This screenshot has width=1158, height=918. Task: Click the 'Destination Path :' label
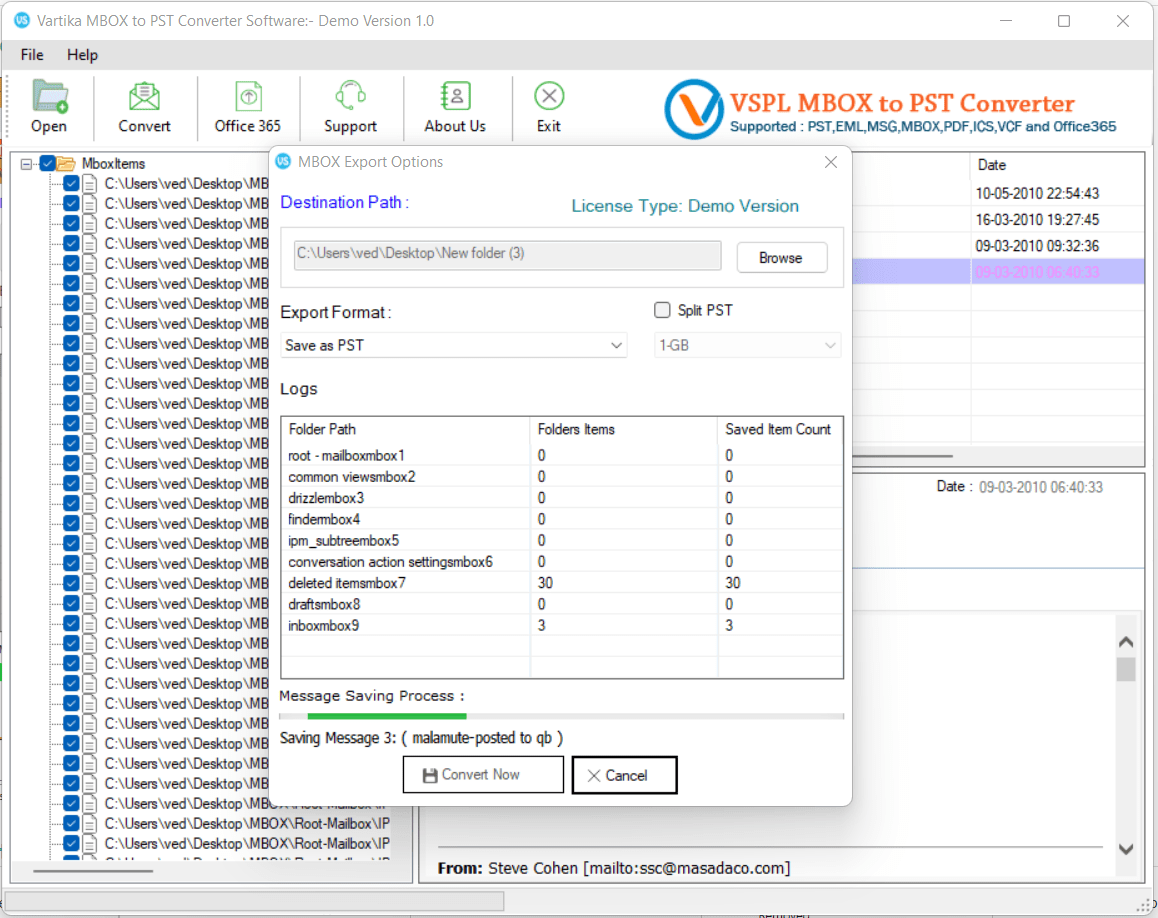344,202
